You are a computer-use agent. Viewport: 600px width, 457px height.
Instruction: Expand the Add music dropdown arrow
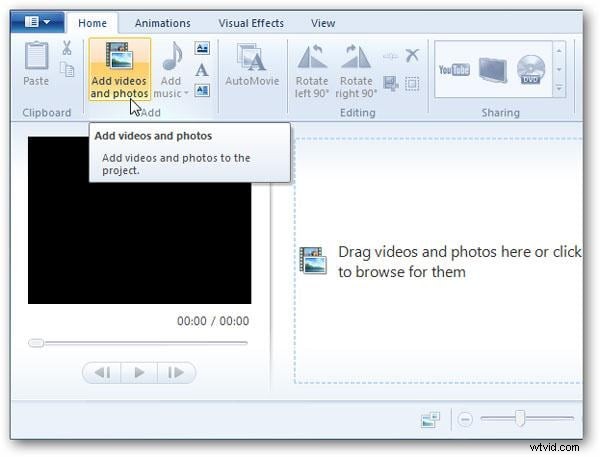(x=186, y=93)
